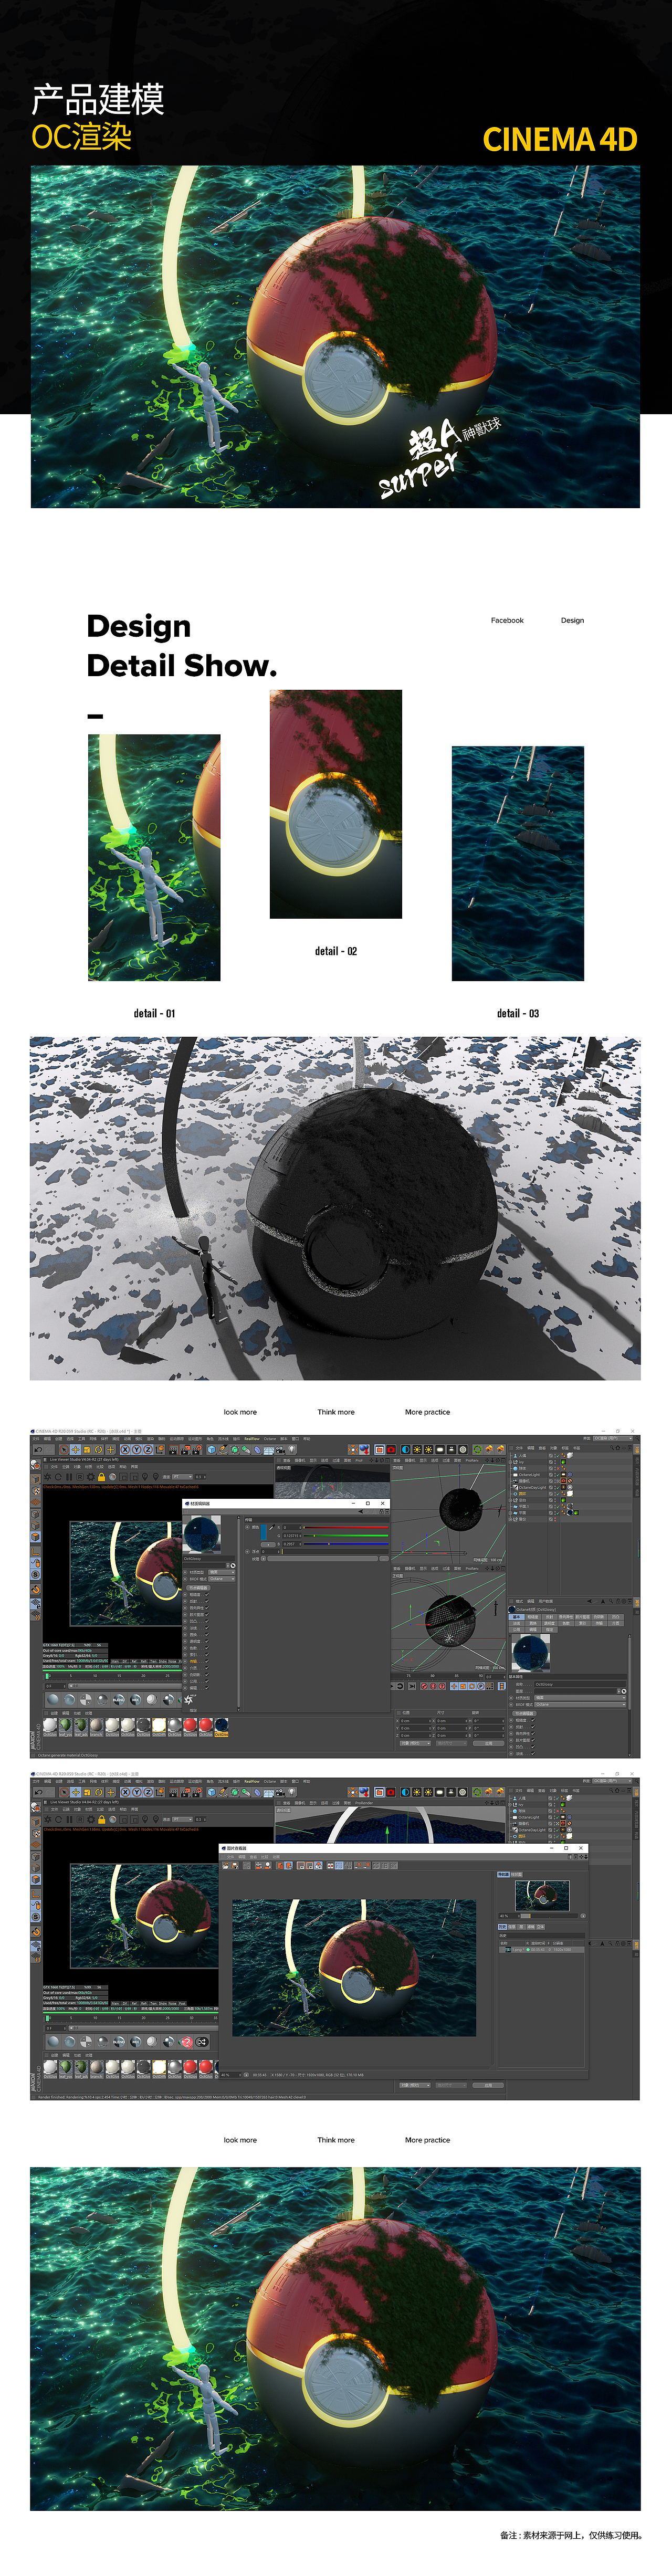
Task: Open ProRender viewport menu in Picture Viewer screenshot
Action: click(x=363, y=1803)
